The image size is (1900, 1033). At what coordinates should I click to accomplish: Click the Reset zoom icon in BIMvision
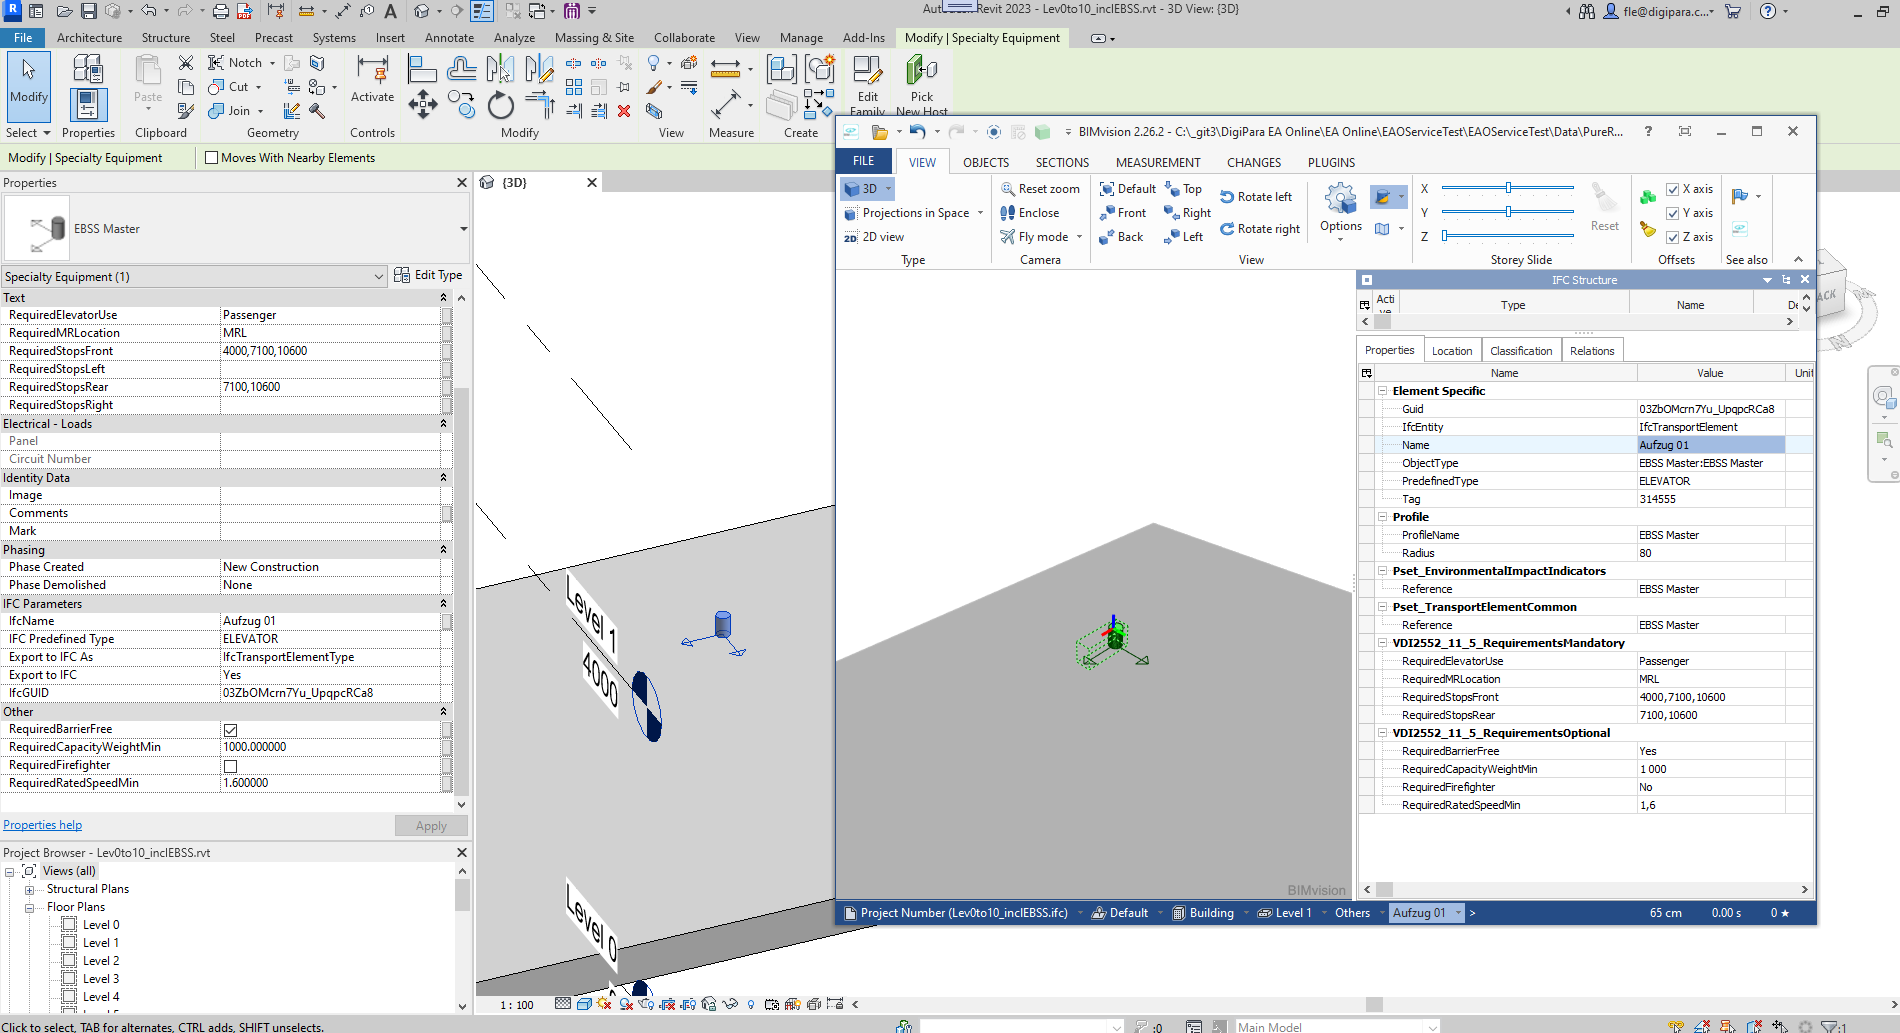(x=1008, y=188)
